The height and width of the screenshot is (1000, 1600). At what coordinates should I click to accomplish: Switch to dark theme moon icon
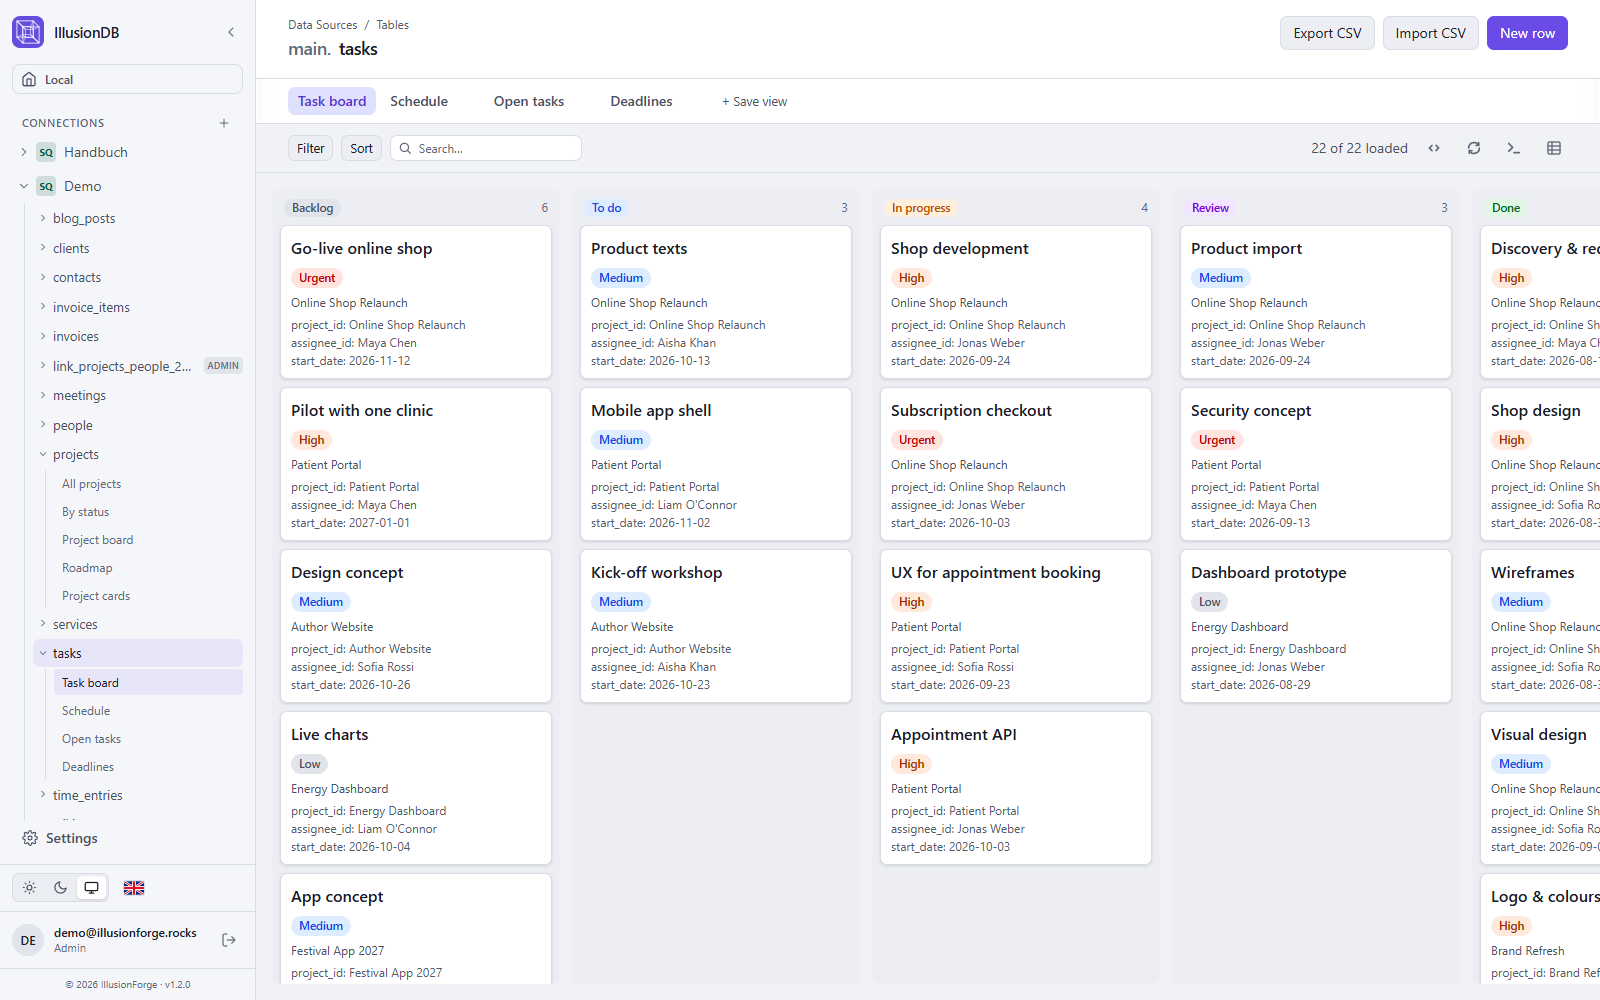60,887
